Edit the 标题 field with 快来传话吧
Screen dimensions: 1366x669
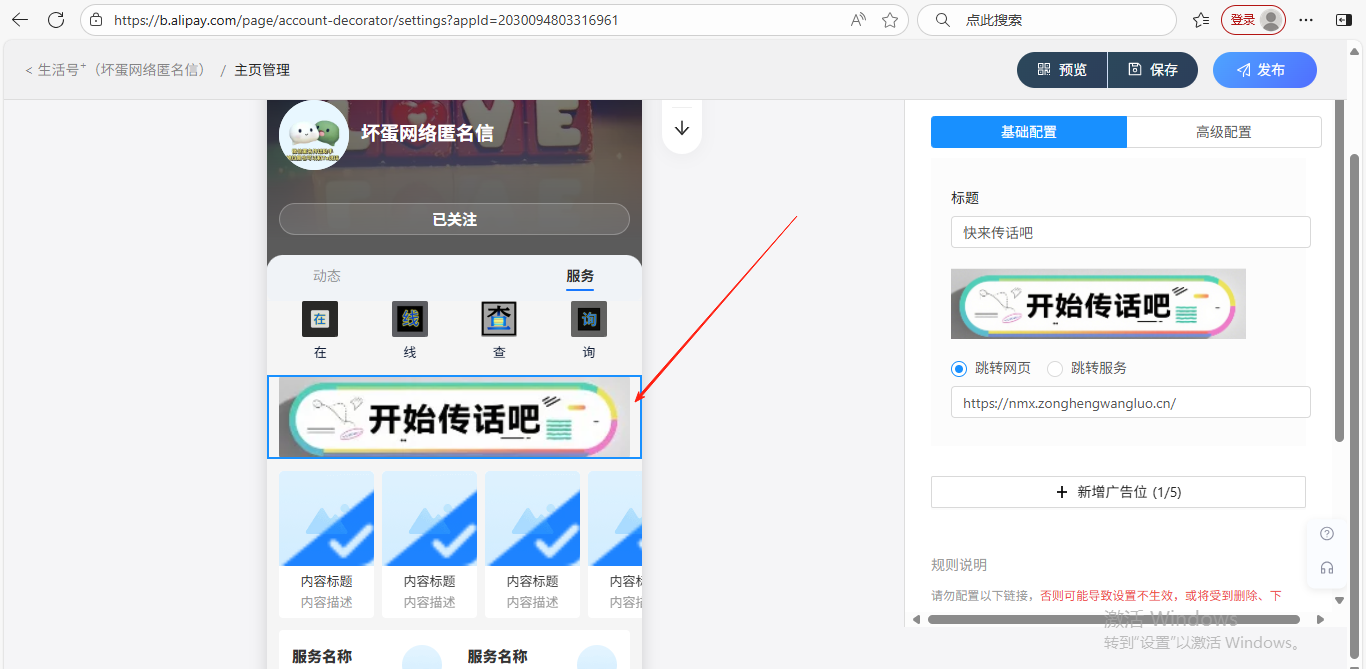coord(1131,232)
